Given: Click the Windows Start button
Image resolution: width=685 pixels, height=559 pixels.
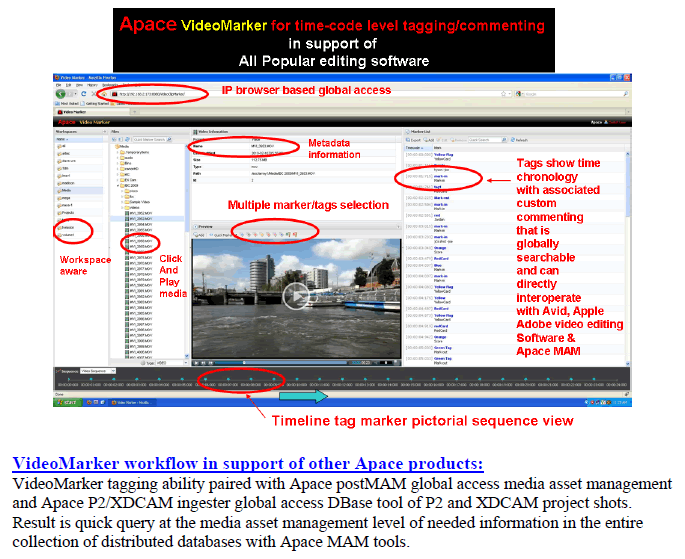Looking at the screenshot, I should pos(68,402).
